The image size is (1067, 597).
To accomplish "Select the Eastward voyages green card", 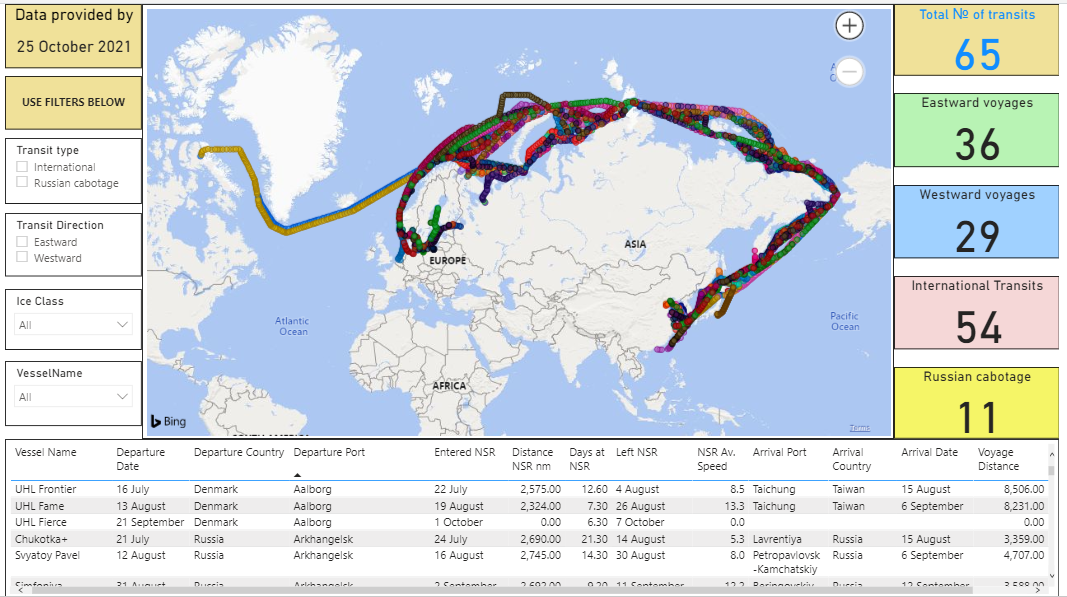I will click(x=976, y=131).
